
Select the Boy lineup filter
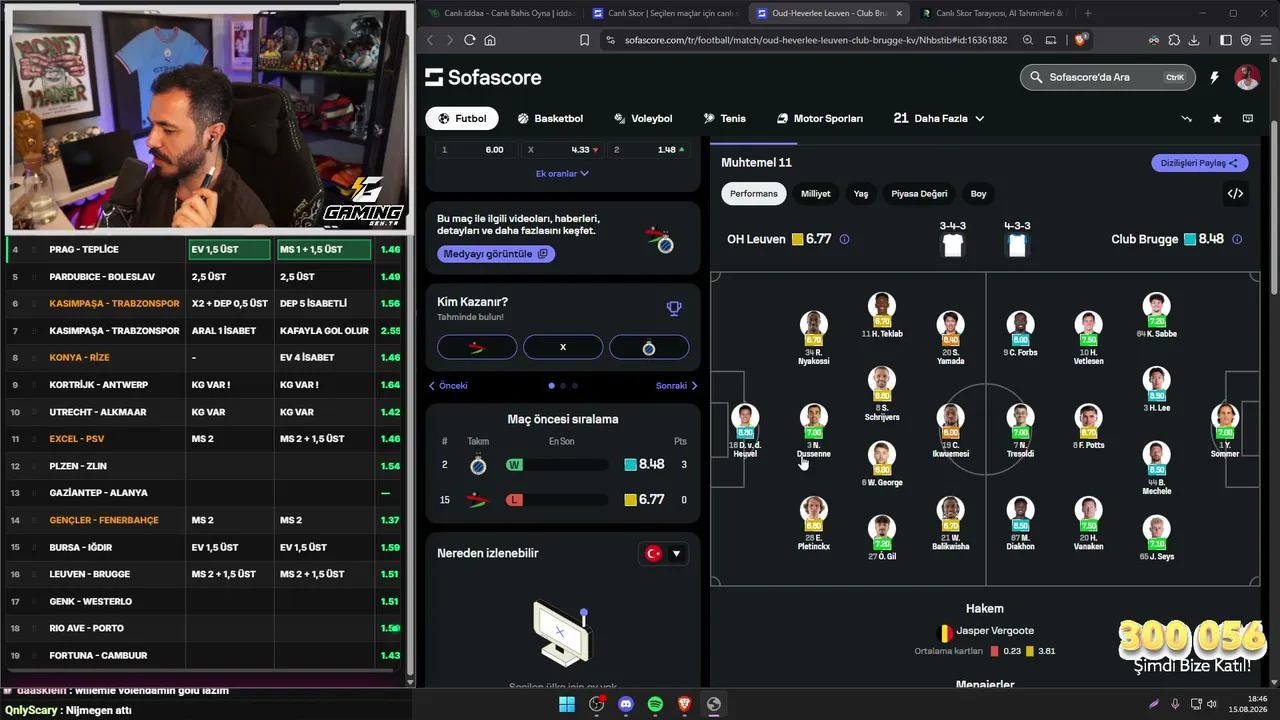click(x=979, y=194)
